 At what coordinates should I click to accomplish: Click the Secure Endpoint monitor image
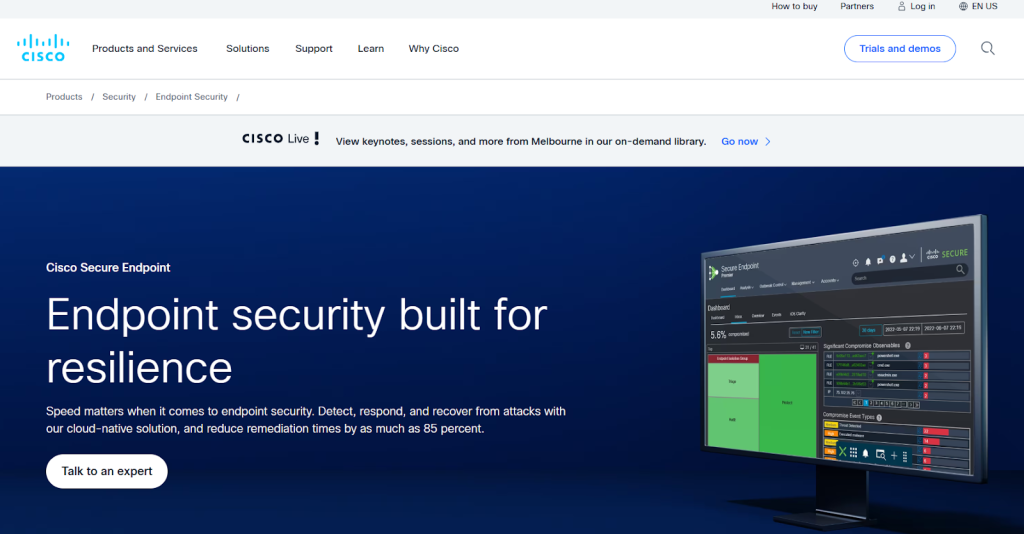click(842, 371)
